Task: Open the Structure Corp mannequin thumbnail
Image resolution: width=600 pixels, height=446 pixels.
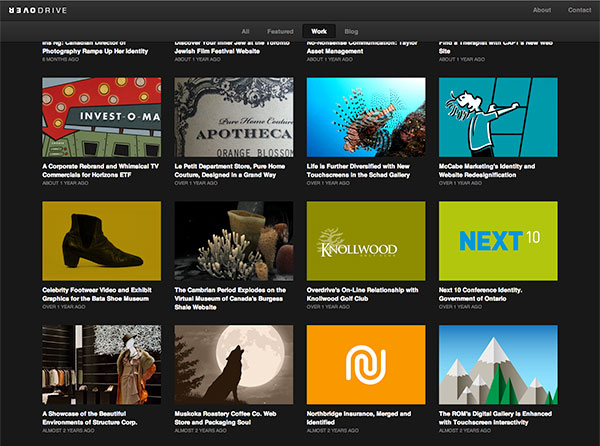Action: [102, 365]
